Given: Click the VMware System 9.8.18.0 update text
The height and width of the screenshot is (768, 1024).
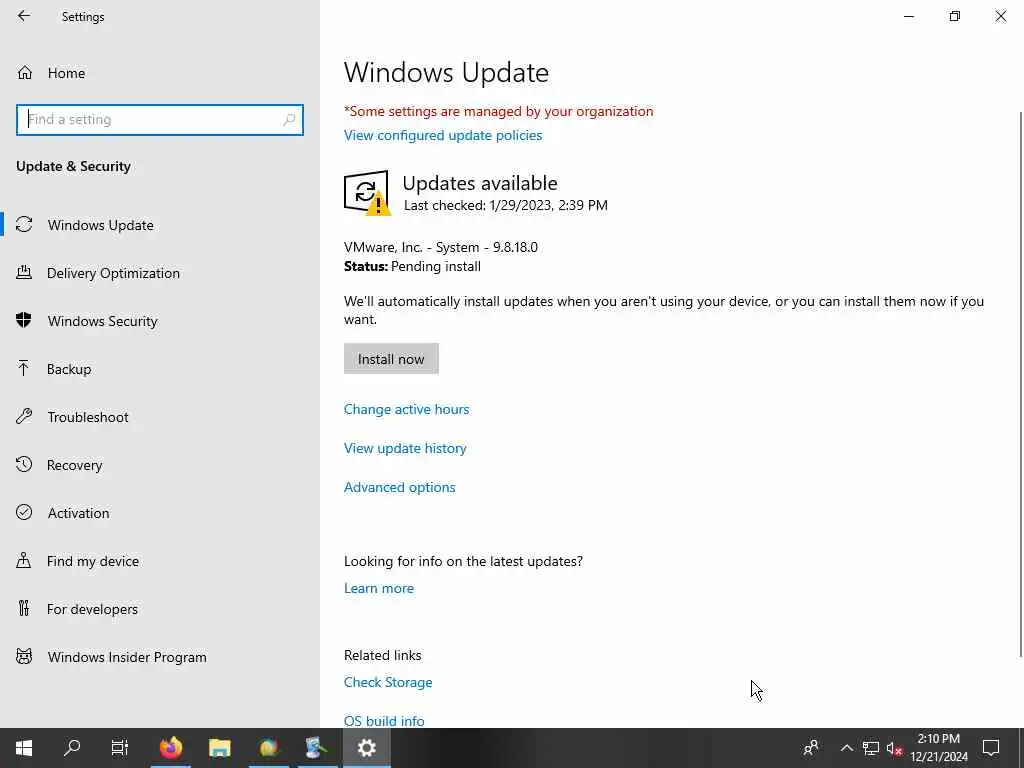Looking at the screenshot, I should tap(441, 248).
